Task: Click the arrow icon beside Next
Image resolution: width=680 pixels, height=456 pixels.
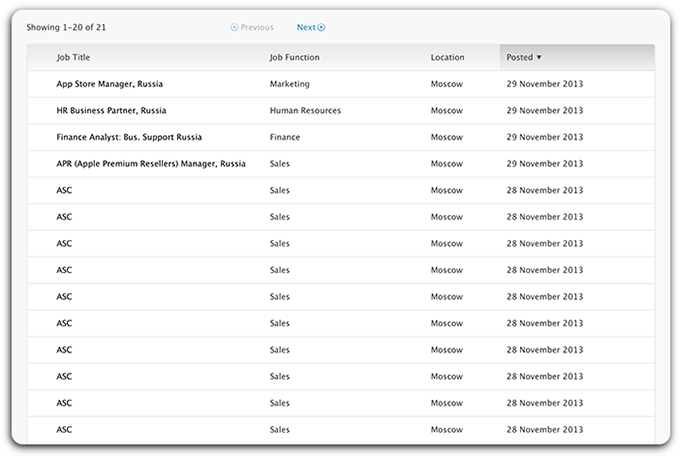Action: 322,28
